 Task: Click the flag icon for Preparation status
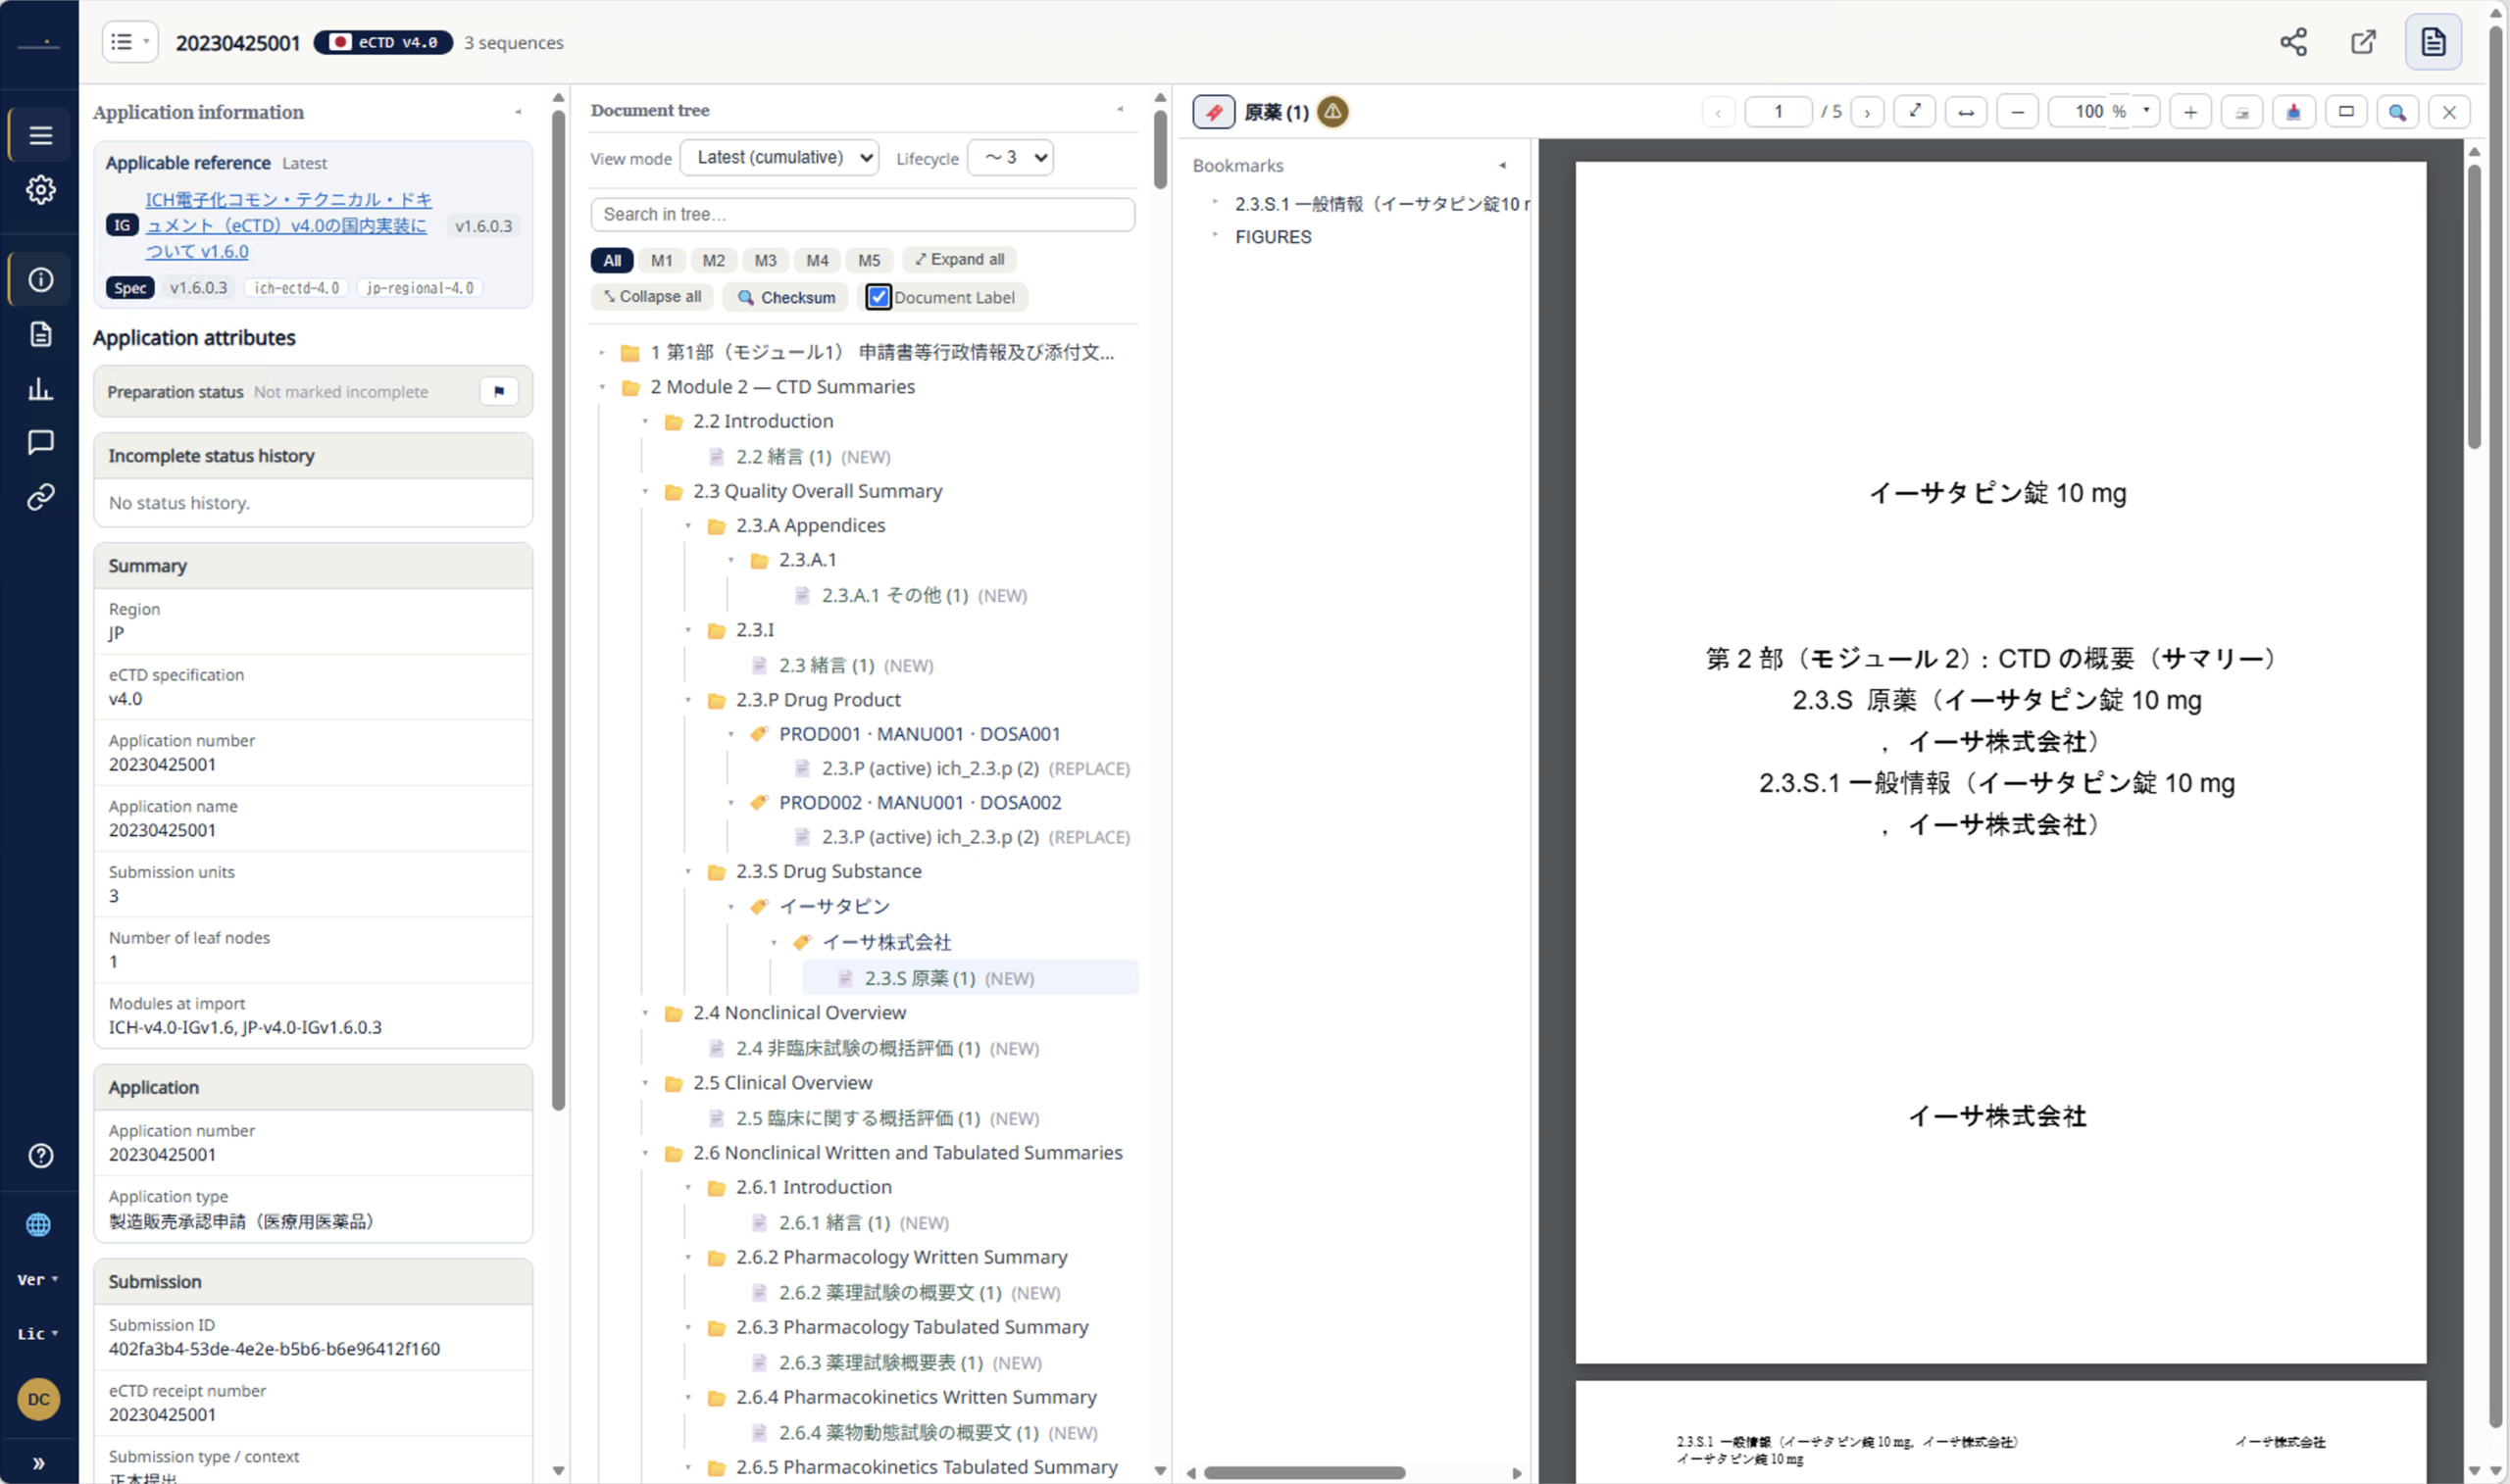499,391
